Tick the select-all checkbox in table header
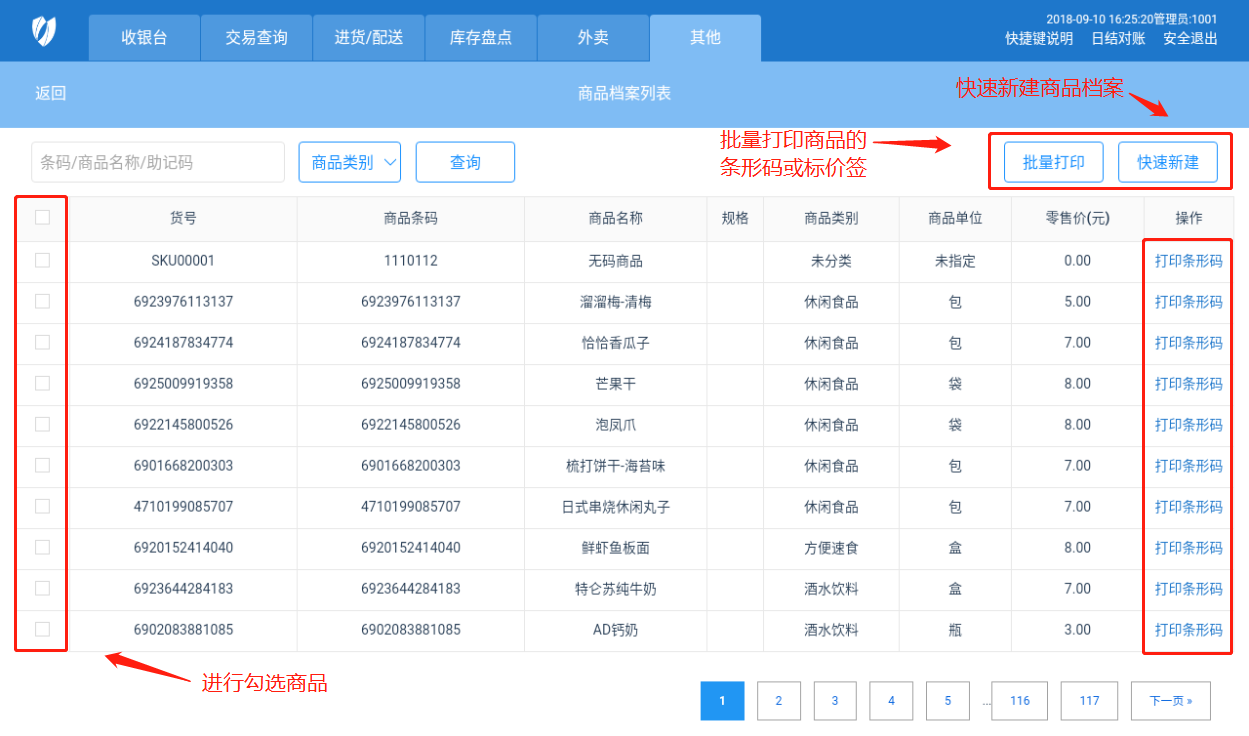Viewport: 1249px width, 736px height. click(42, 217)
